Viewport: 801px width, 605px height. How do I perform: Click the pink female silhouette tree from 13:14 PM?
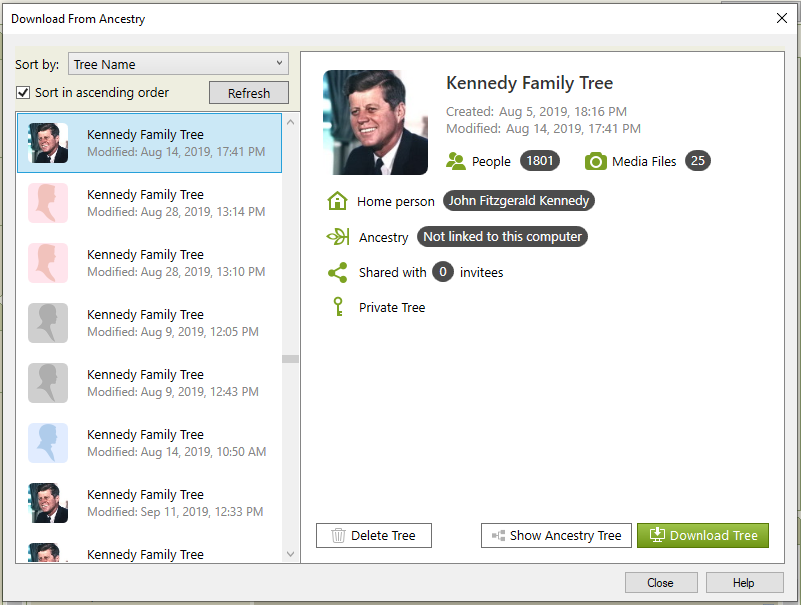48,203
